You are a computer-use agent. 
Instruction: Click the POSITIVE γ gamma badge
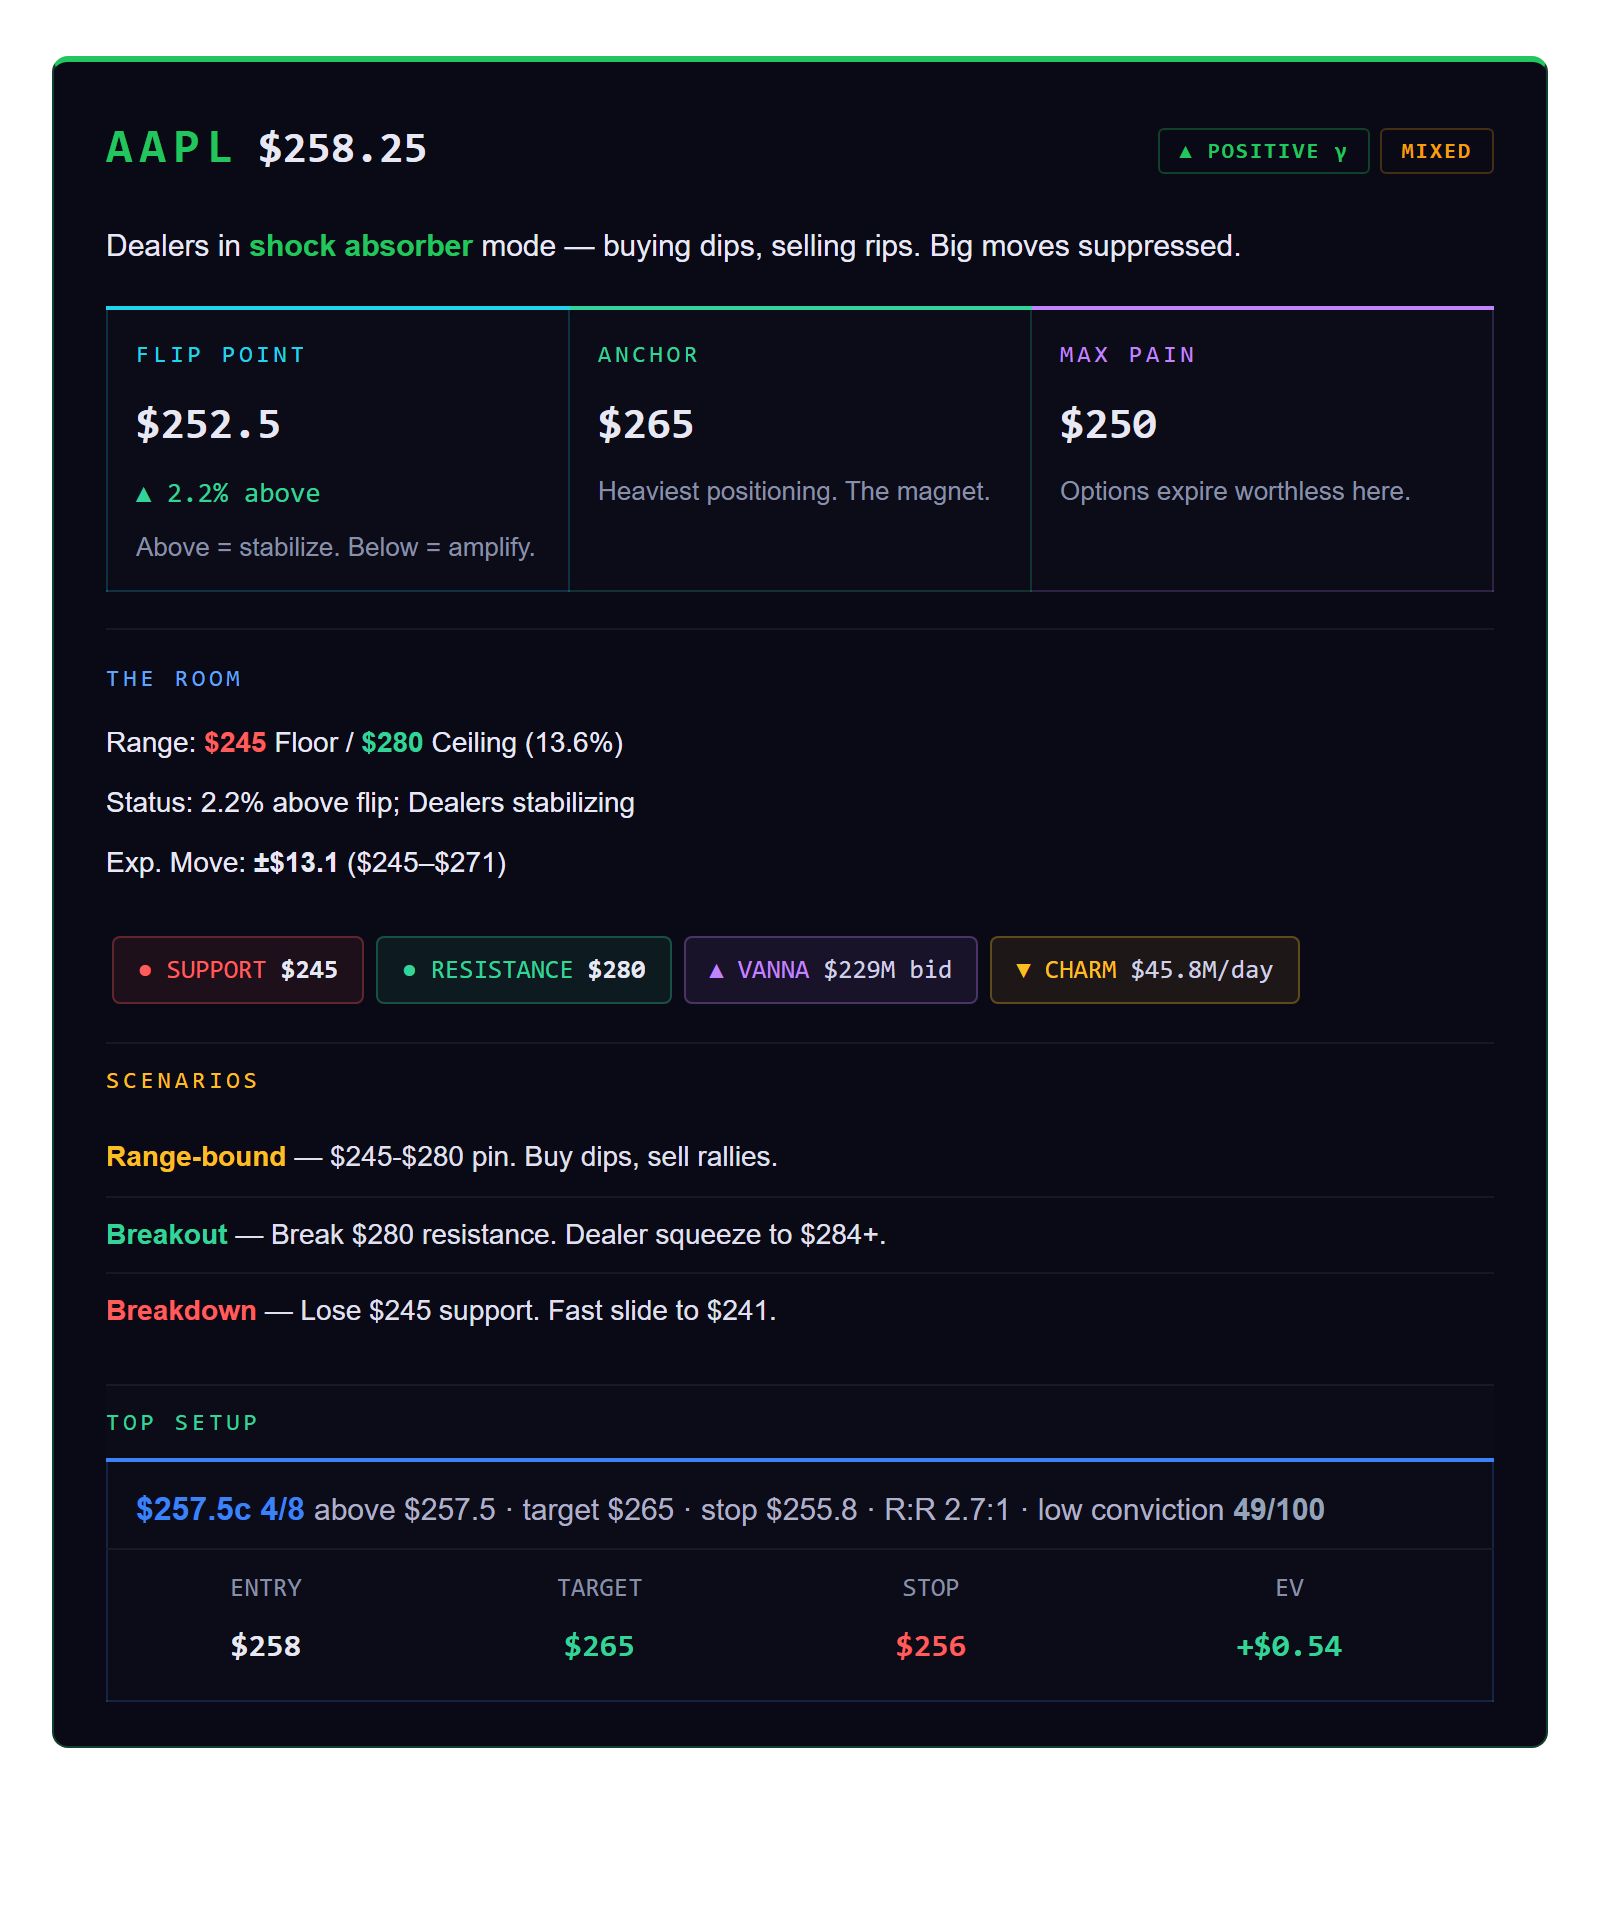point(1263,151)
